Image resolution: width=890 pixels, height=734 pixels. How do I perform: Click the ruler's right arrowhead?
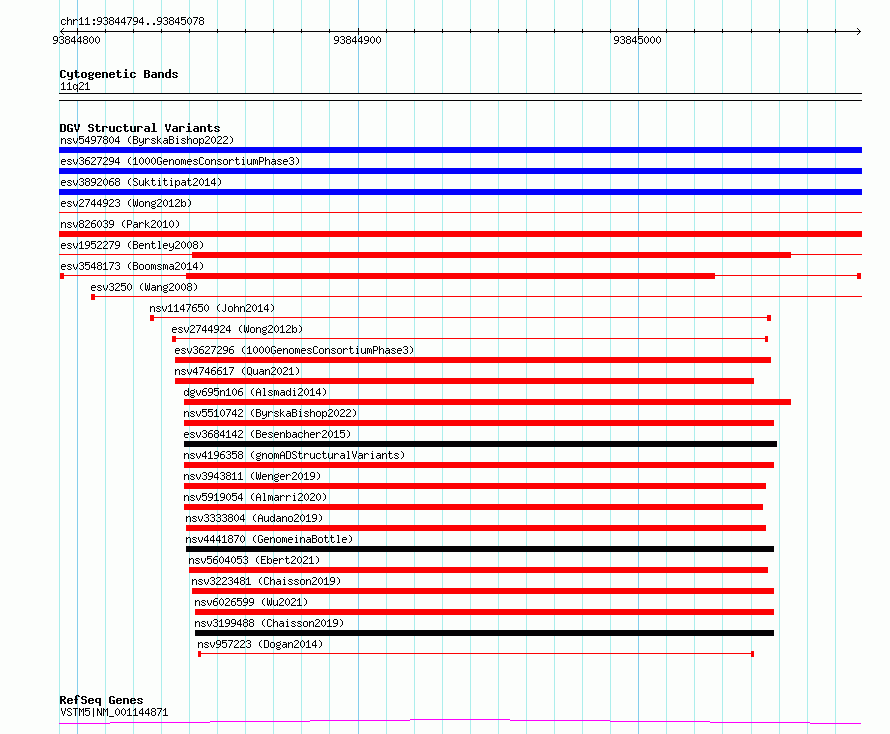(x=859, y=31)
